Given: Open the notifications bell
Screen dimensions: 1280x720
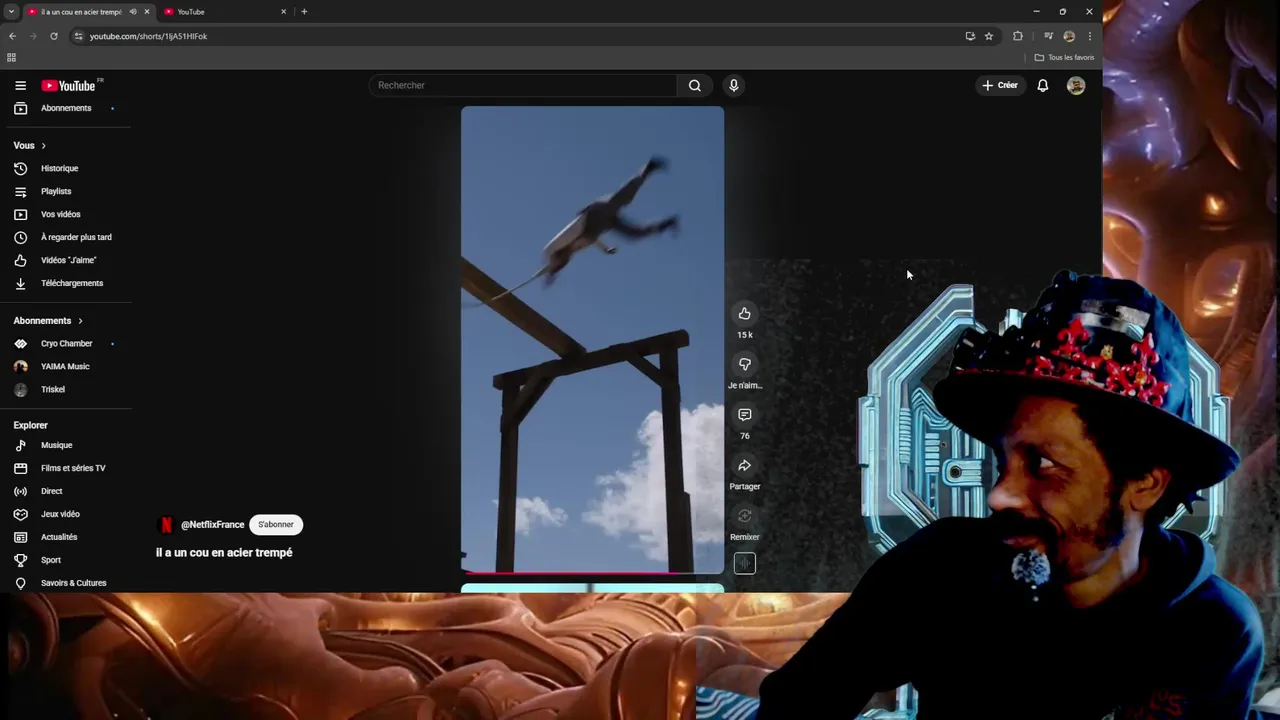Looking at the screenshot, I should (x=1042, y=85).
